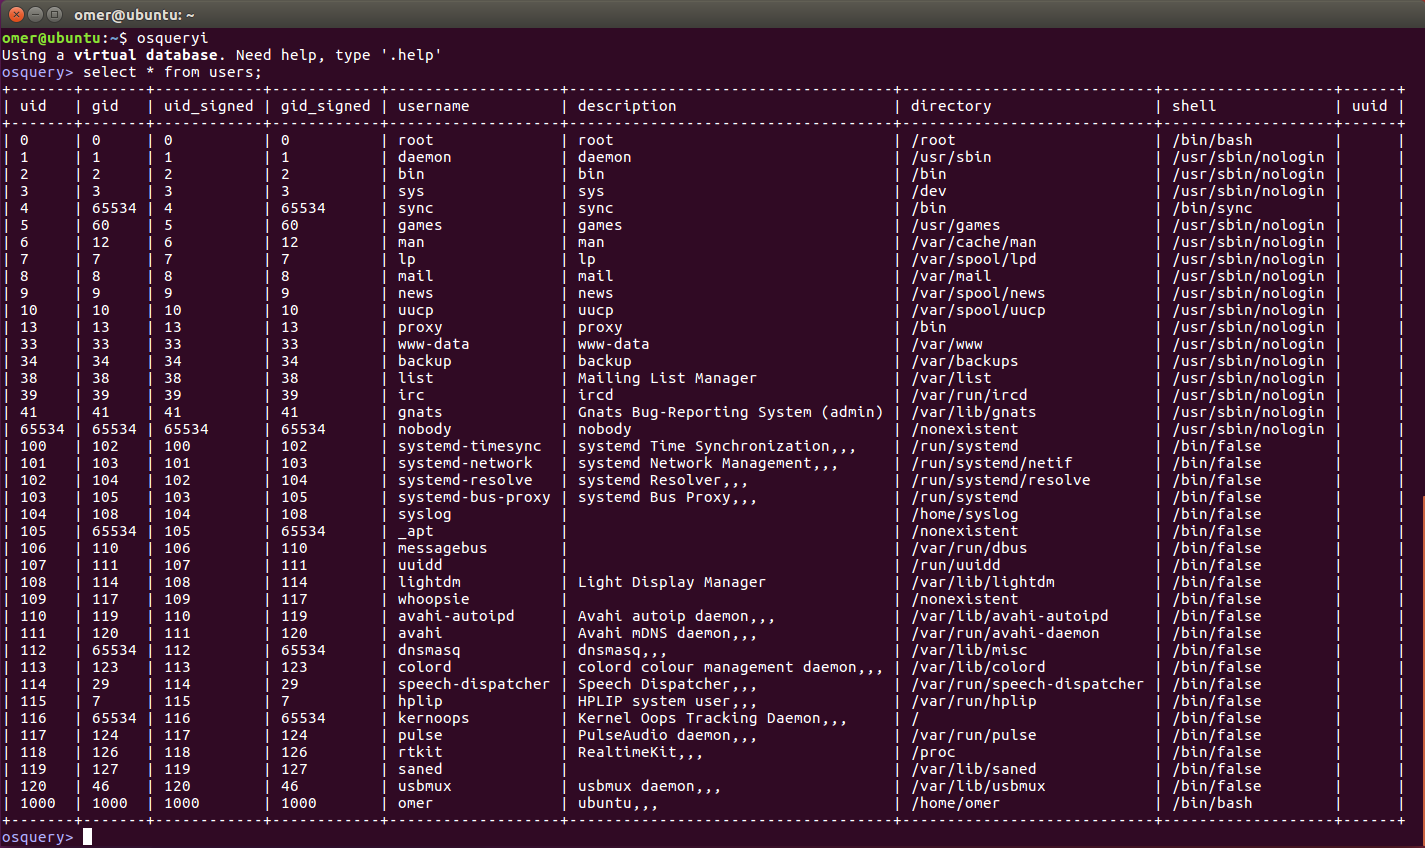Click the 'gid_signed' column header
Image resolution: width=1425 pixels, height=848 pixels.
(326, 106)
